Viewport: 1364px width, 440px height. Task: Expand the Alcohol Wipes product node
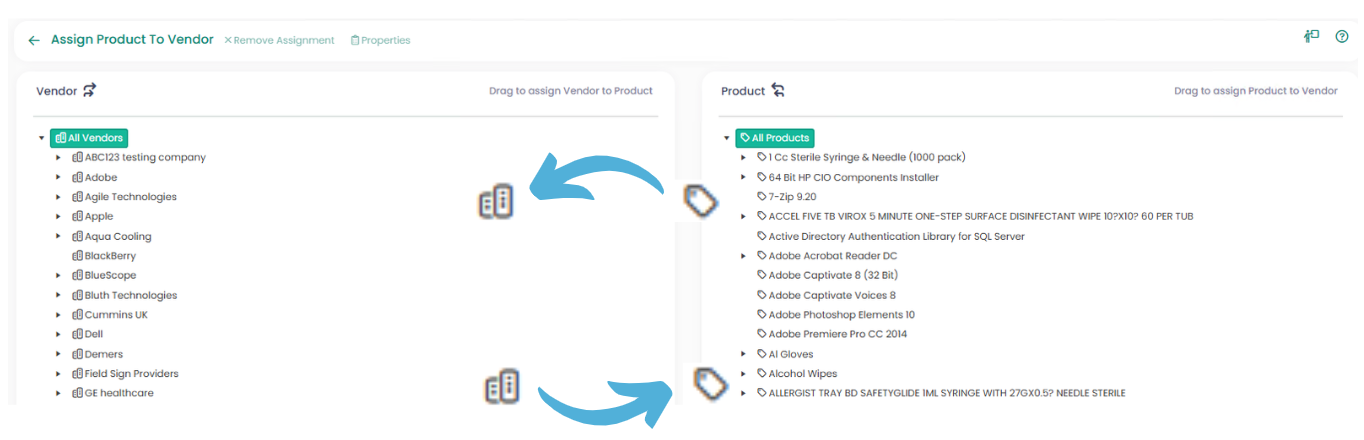[743, 374]
